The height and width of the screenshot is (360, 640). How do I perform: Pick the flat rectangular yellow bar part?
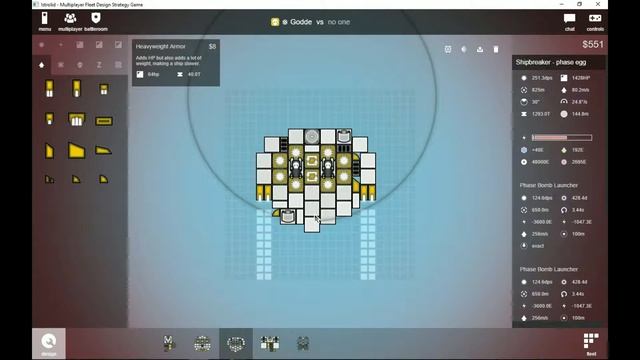pos(104,121)
